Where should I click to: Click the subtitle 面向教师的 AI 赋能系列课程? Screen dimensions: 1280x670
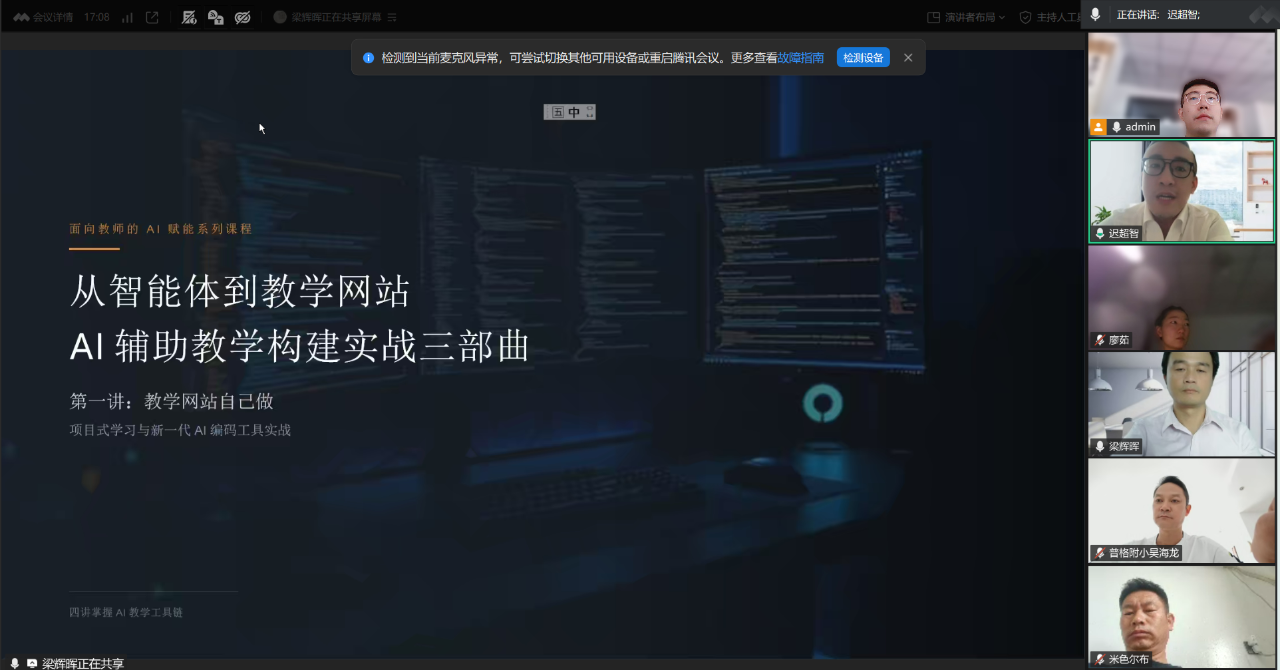[x=161, y=228]
